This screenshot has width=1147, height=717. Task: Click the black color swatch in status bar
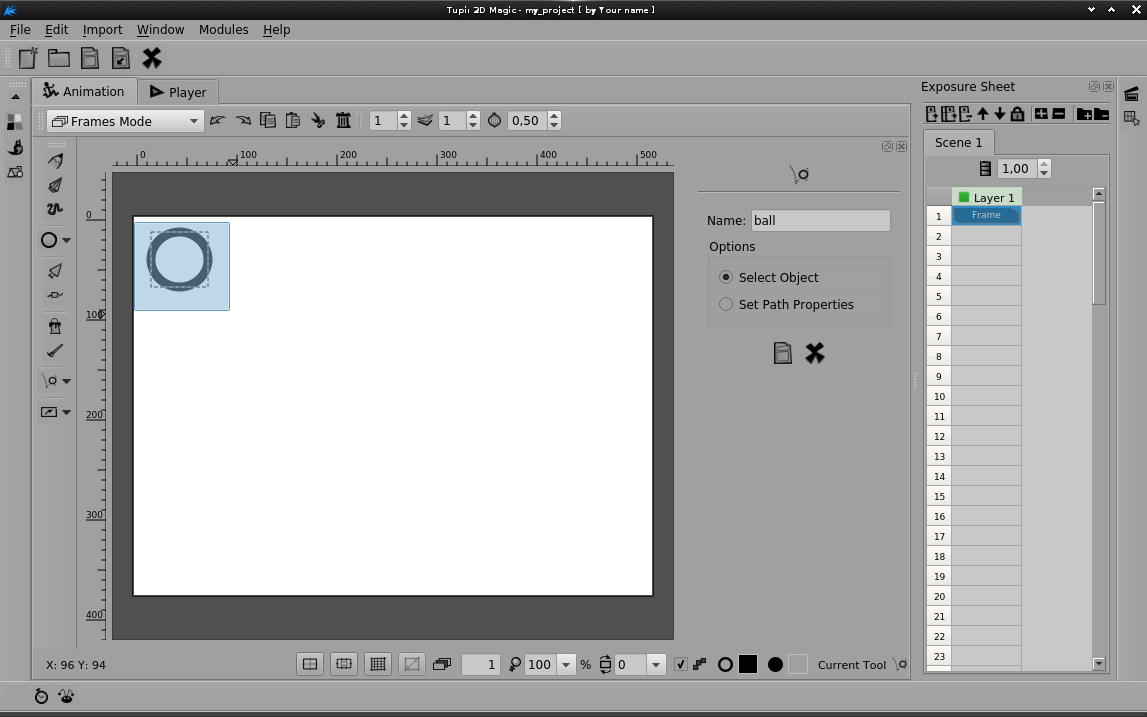tap(748, 664)
